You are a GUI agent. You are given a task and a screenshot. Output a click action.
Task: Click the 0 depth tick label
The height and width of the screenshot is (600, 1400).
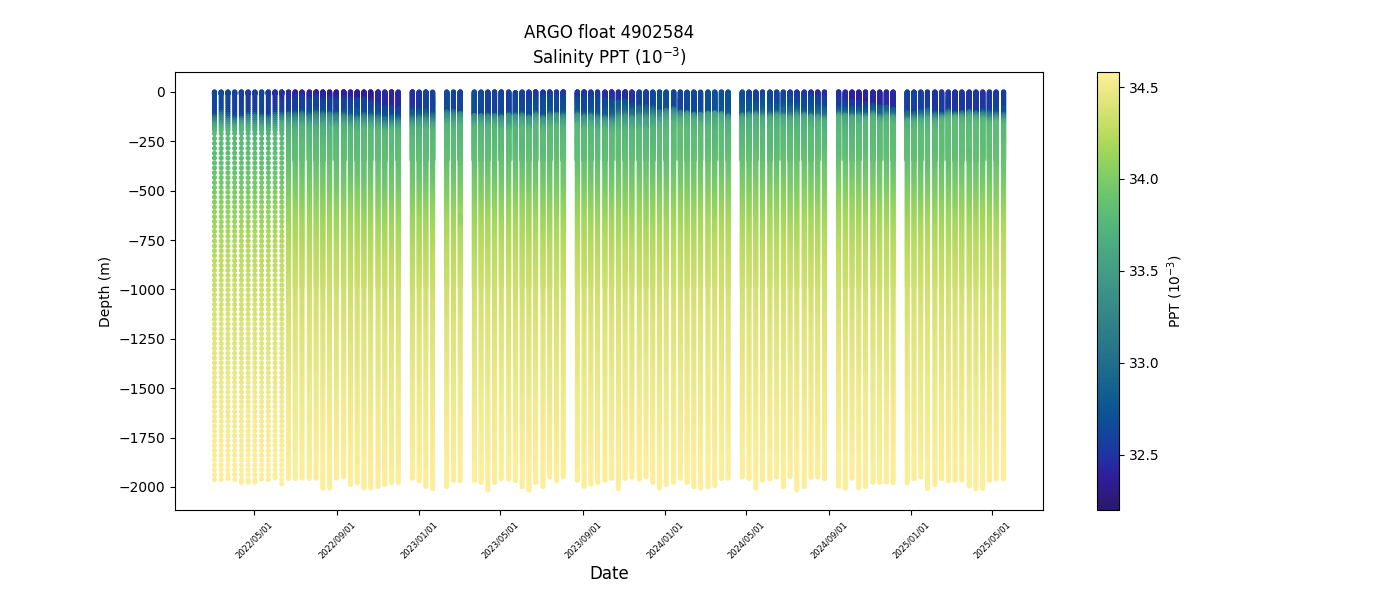160,92
